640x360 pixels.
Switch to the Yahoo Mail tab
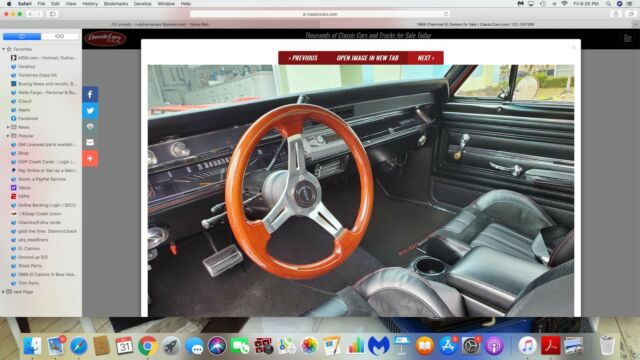tap(160, 24)
